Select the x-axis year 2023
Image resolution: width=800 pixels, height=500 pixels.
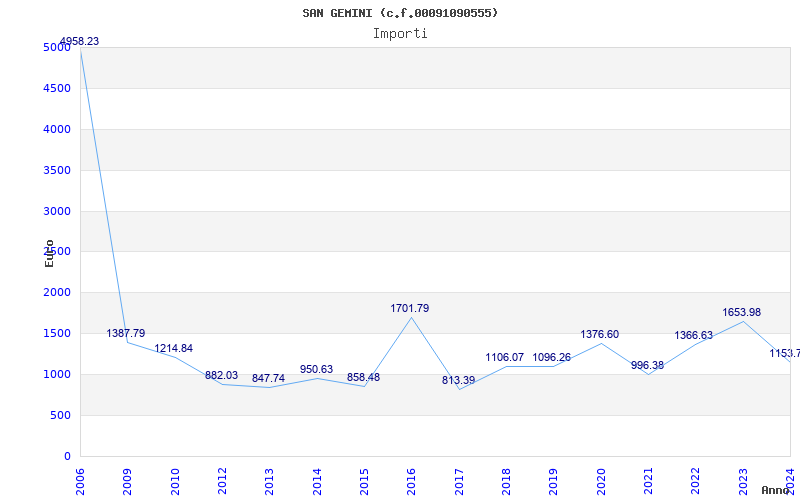tap(743, 481)
